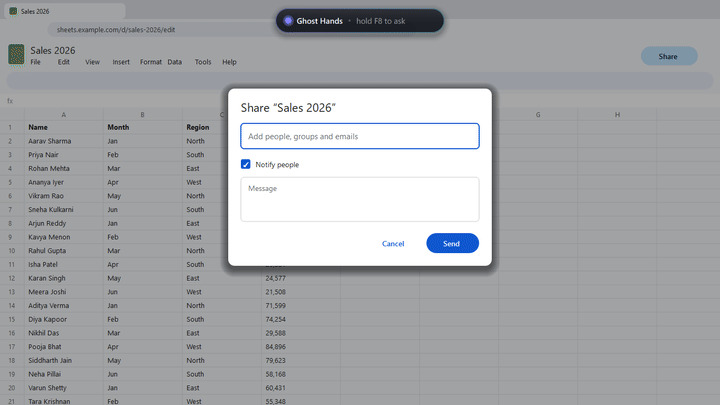Open the Data menu
This screenshot has height=405, width=720.
(174, 62)
